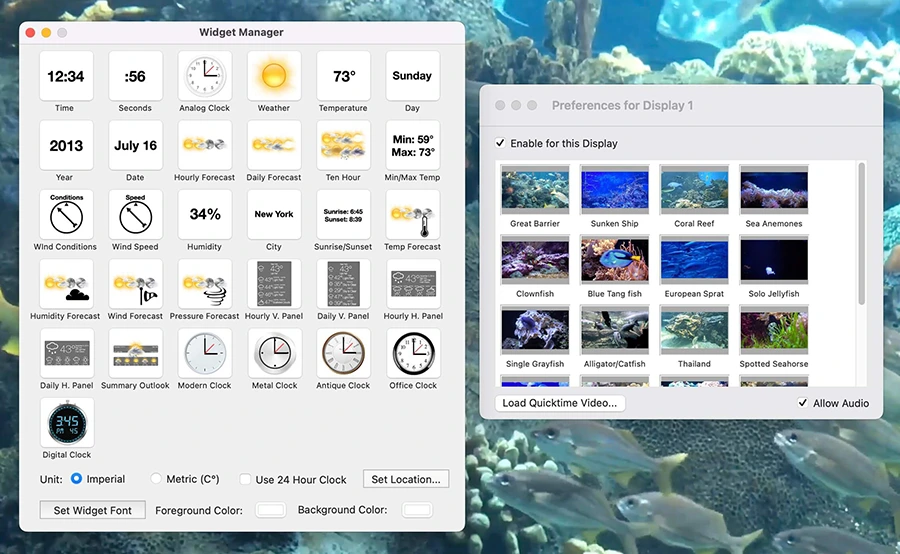This screenshot has height=554, width=900.
Task: Open the Foreground Color swatch
Action: 271,510
